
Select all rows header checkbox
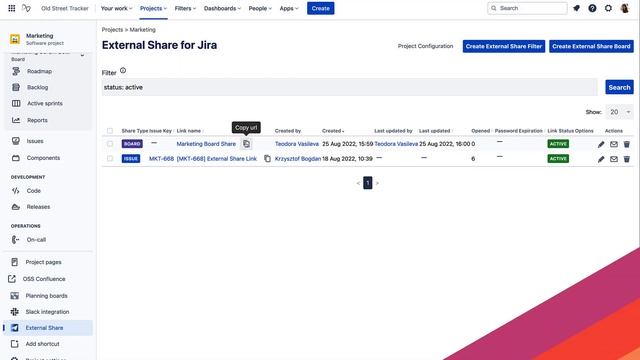[110, 131]
